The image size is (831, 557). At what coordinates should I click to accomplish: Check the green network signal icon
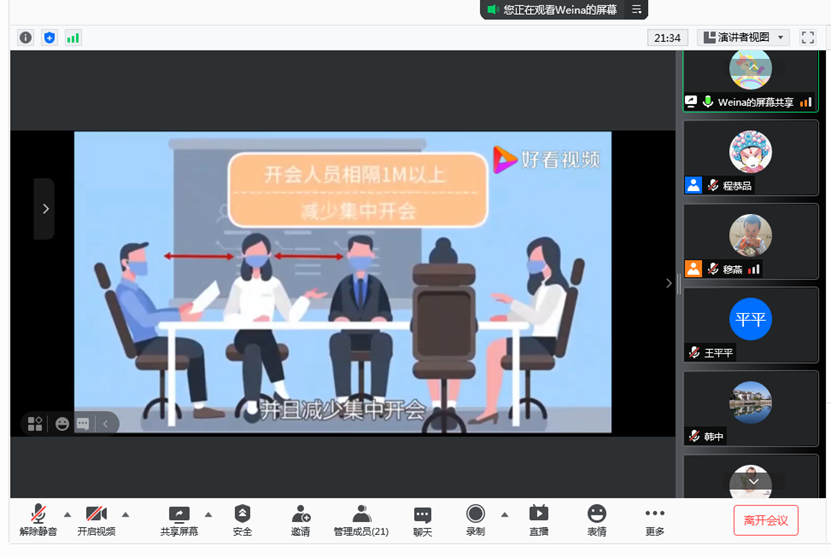tap(73, 37)
